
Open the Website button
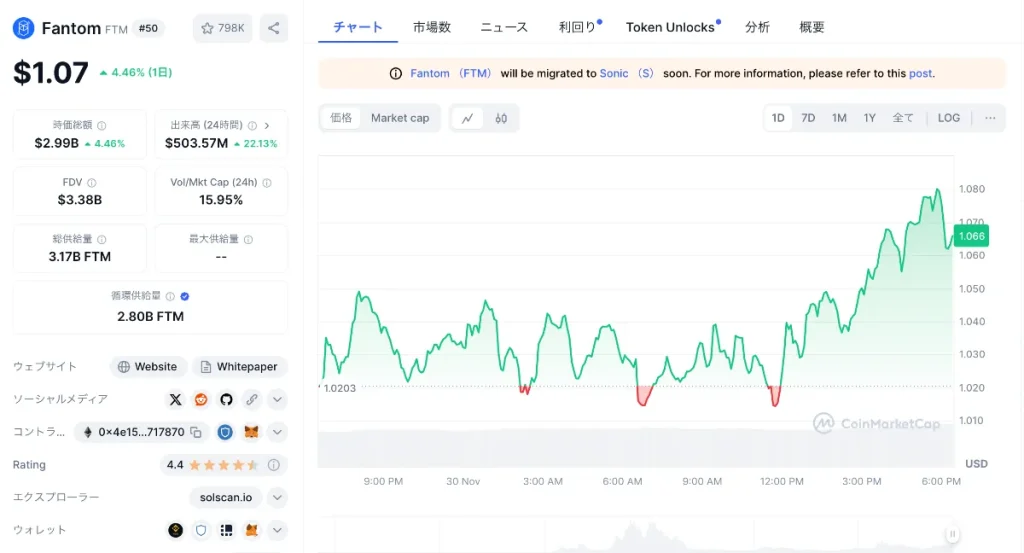coord(148,367)
